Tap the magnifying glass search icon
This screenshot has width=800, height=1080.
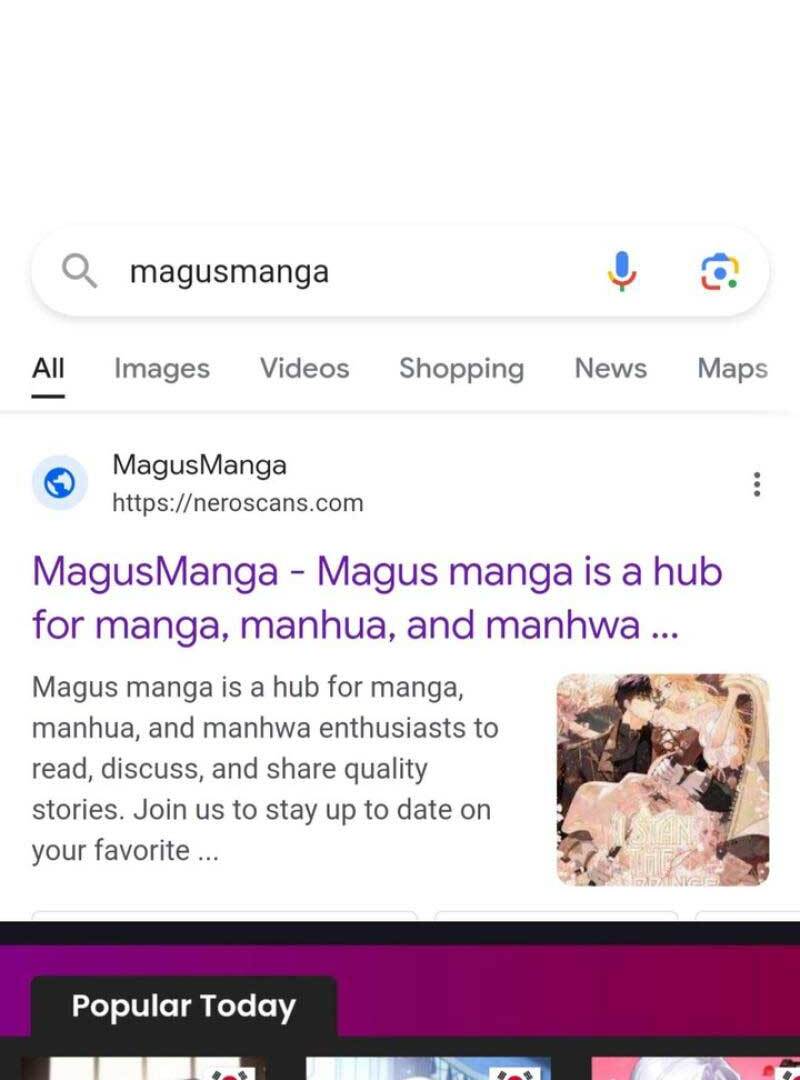click(x=79, y=271)
